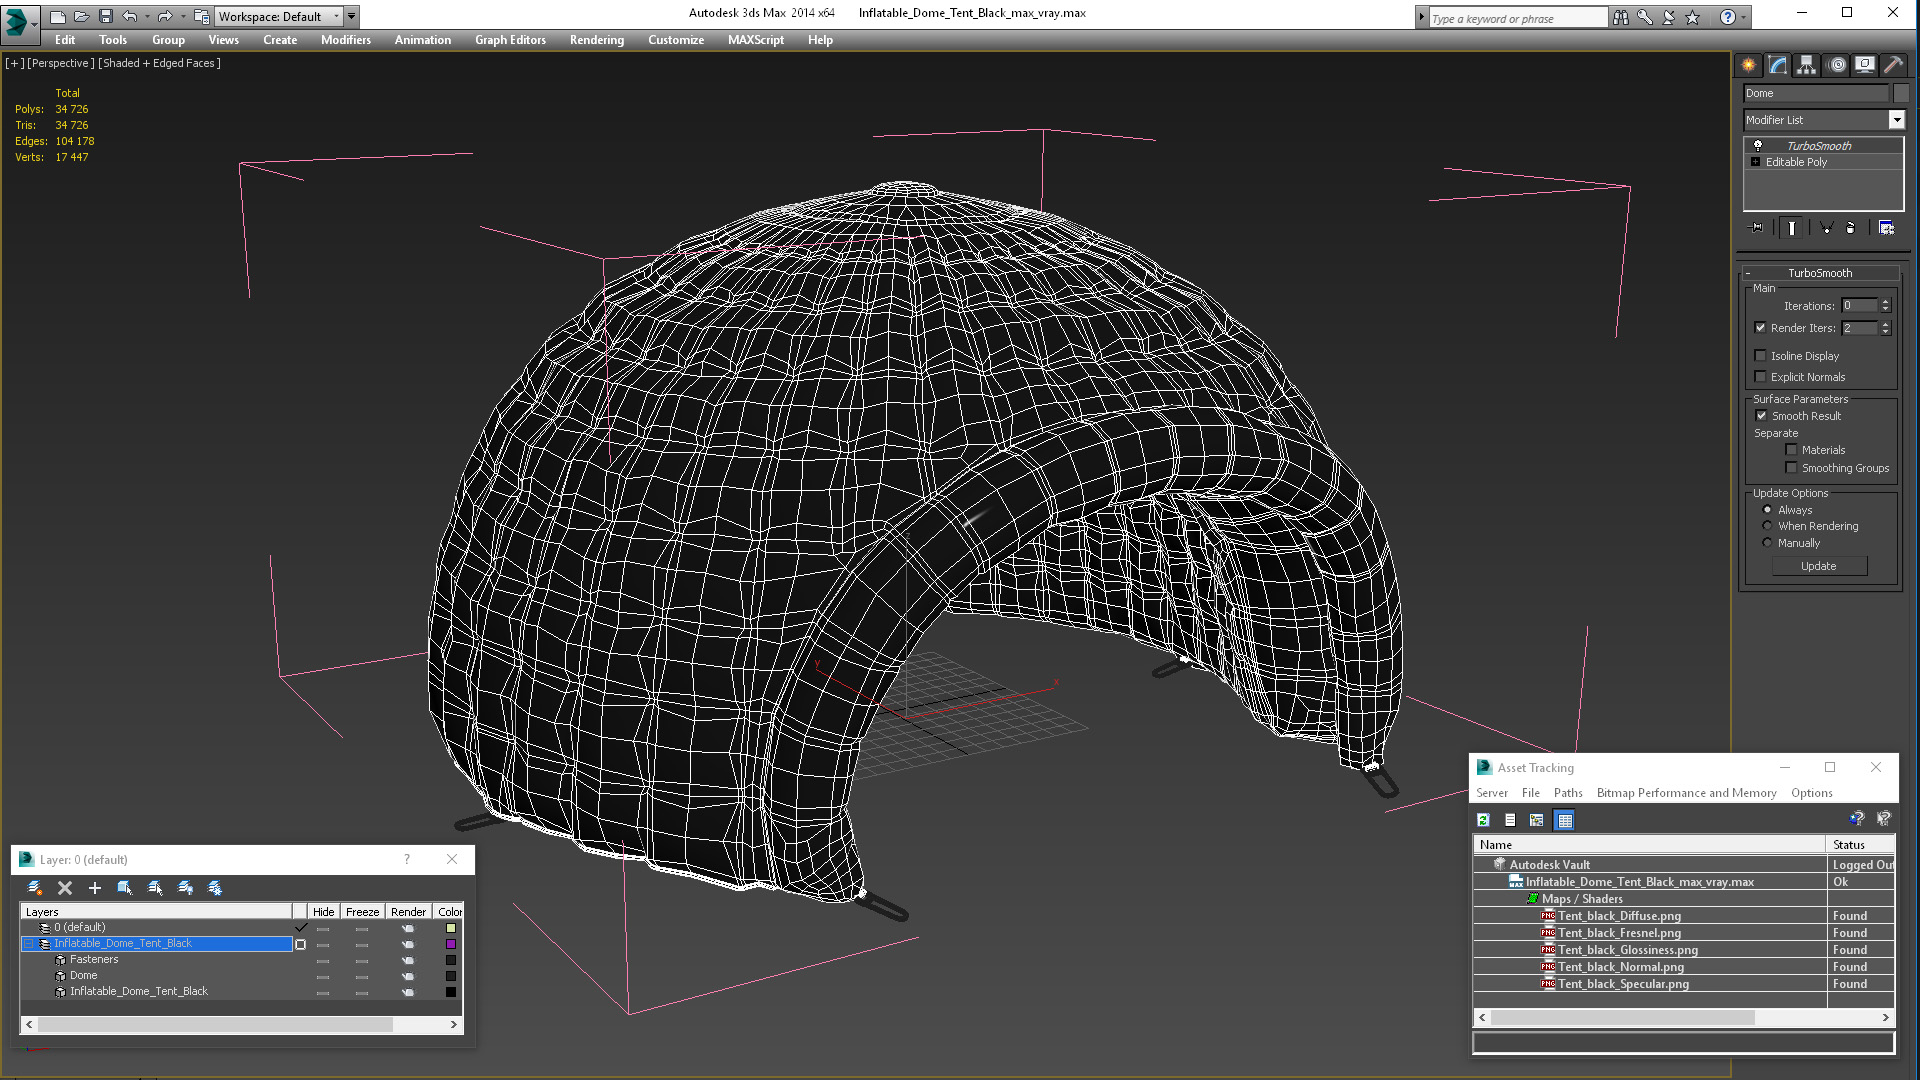The width and height of the screenshot is (1920, 1080).
Task: Click Freeze column header in Layer dialog
Action: pos(362,912)
